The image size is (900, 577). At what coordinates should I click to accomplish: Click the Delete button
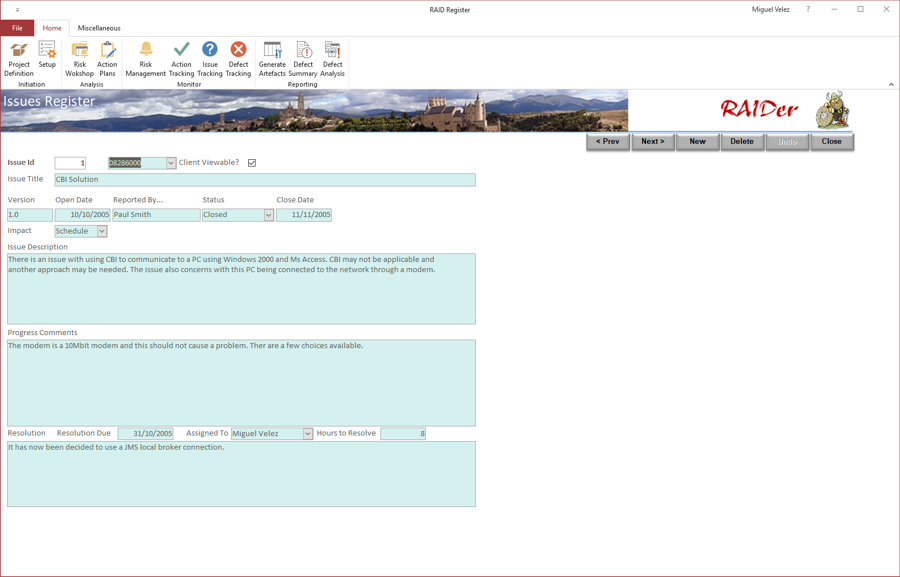click(742, 141)
